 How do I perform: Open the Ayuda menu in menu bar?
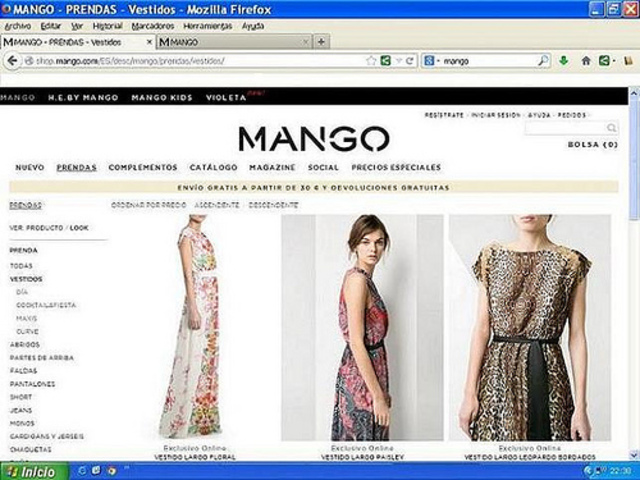click(253, 26)
